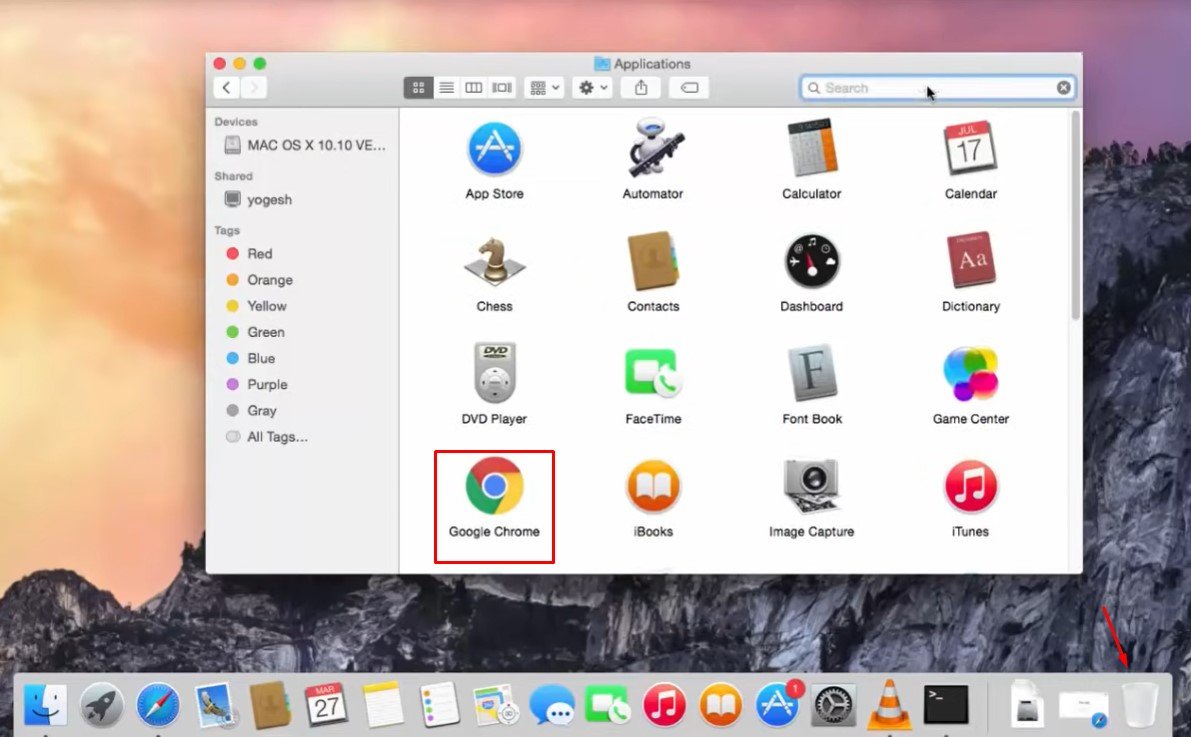Show All Tags in the sidebar
This screenshot has height=737, width=1191.
coord(277,436)
